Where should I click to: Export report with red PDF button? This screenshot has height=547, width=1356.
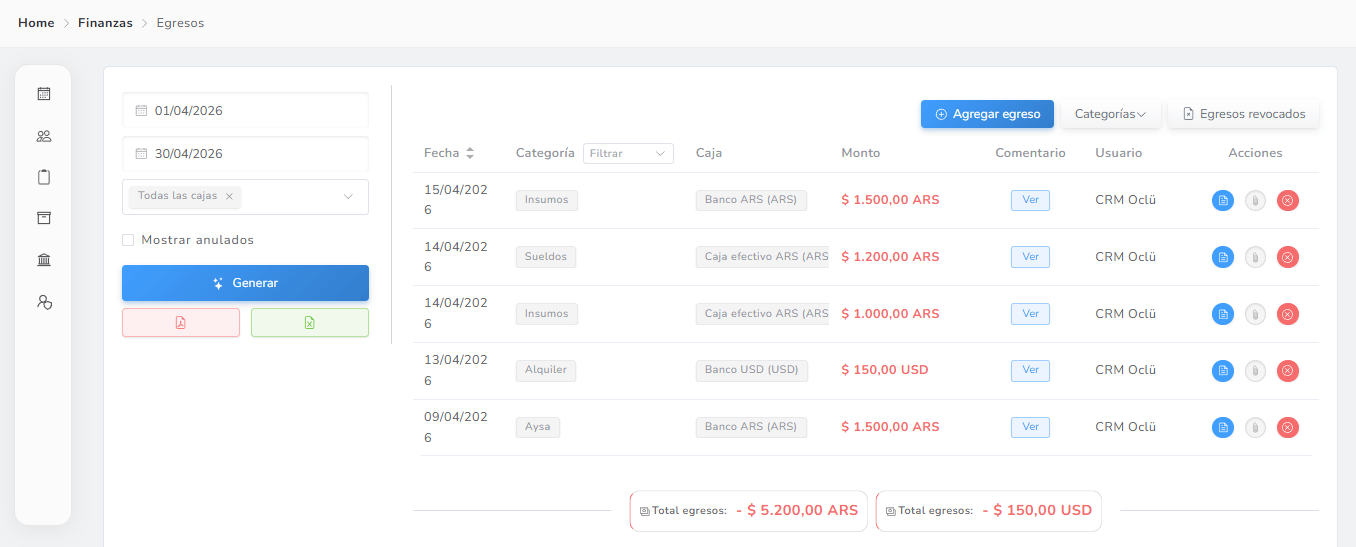[181, 322]
